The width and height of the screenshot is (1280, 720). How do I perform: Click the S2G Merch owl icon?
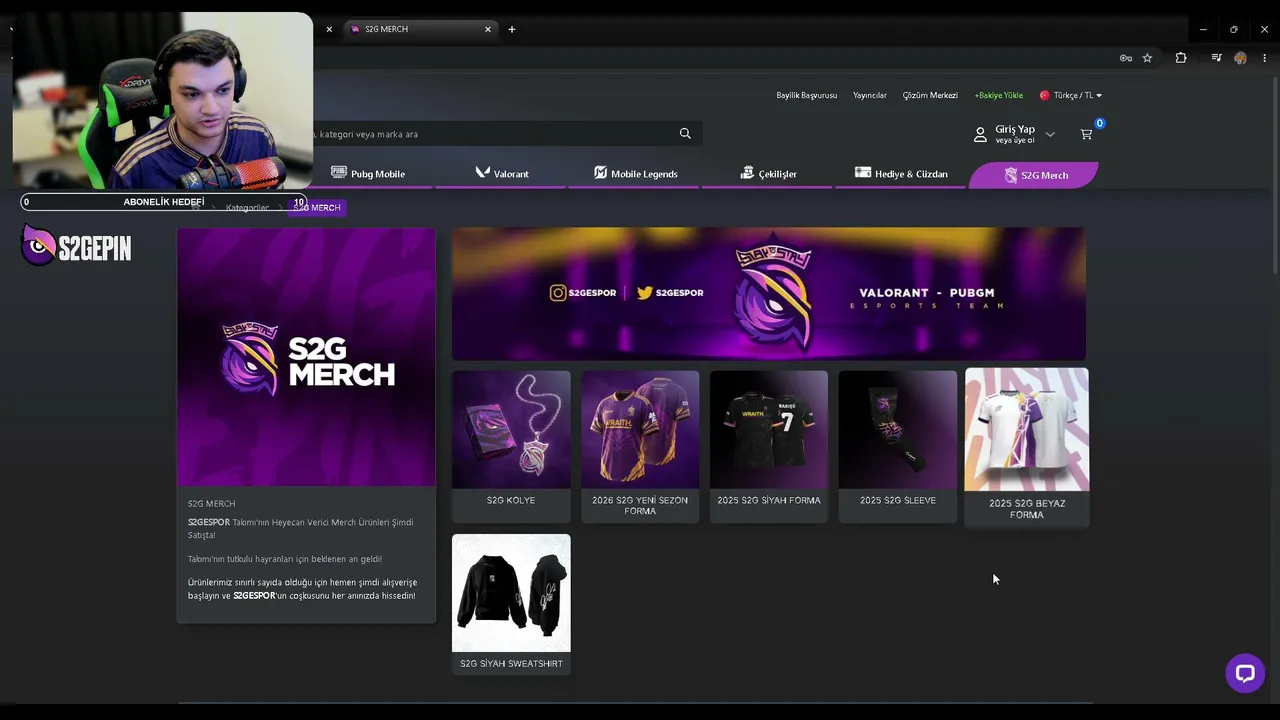click(x=1011, y=175)
